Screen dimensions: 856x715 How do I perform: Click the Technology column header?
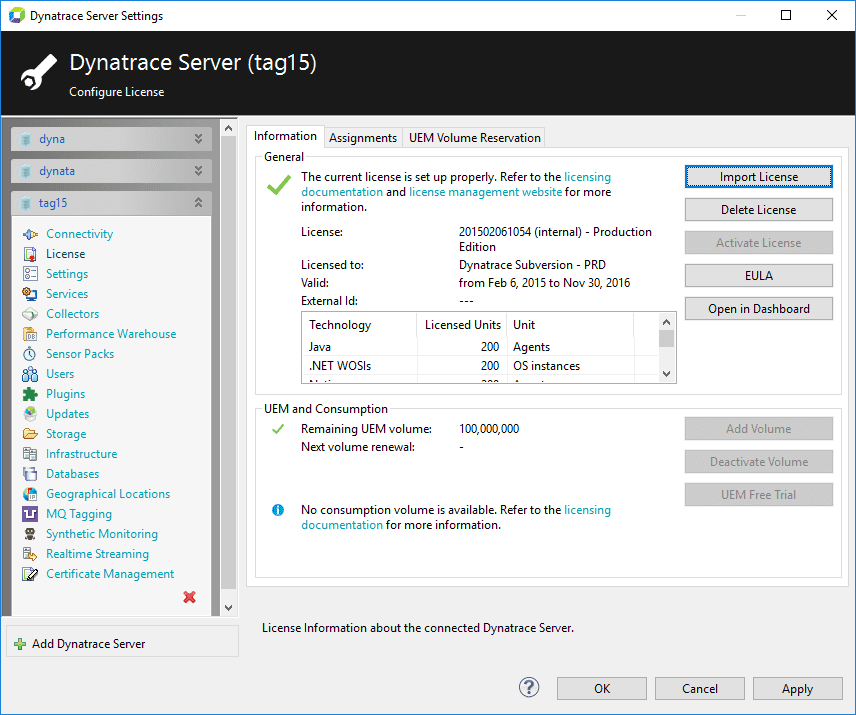[x=359, y=325]
